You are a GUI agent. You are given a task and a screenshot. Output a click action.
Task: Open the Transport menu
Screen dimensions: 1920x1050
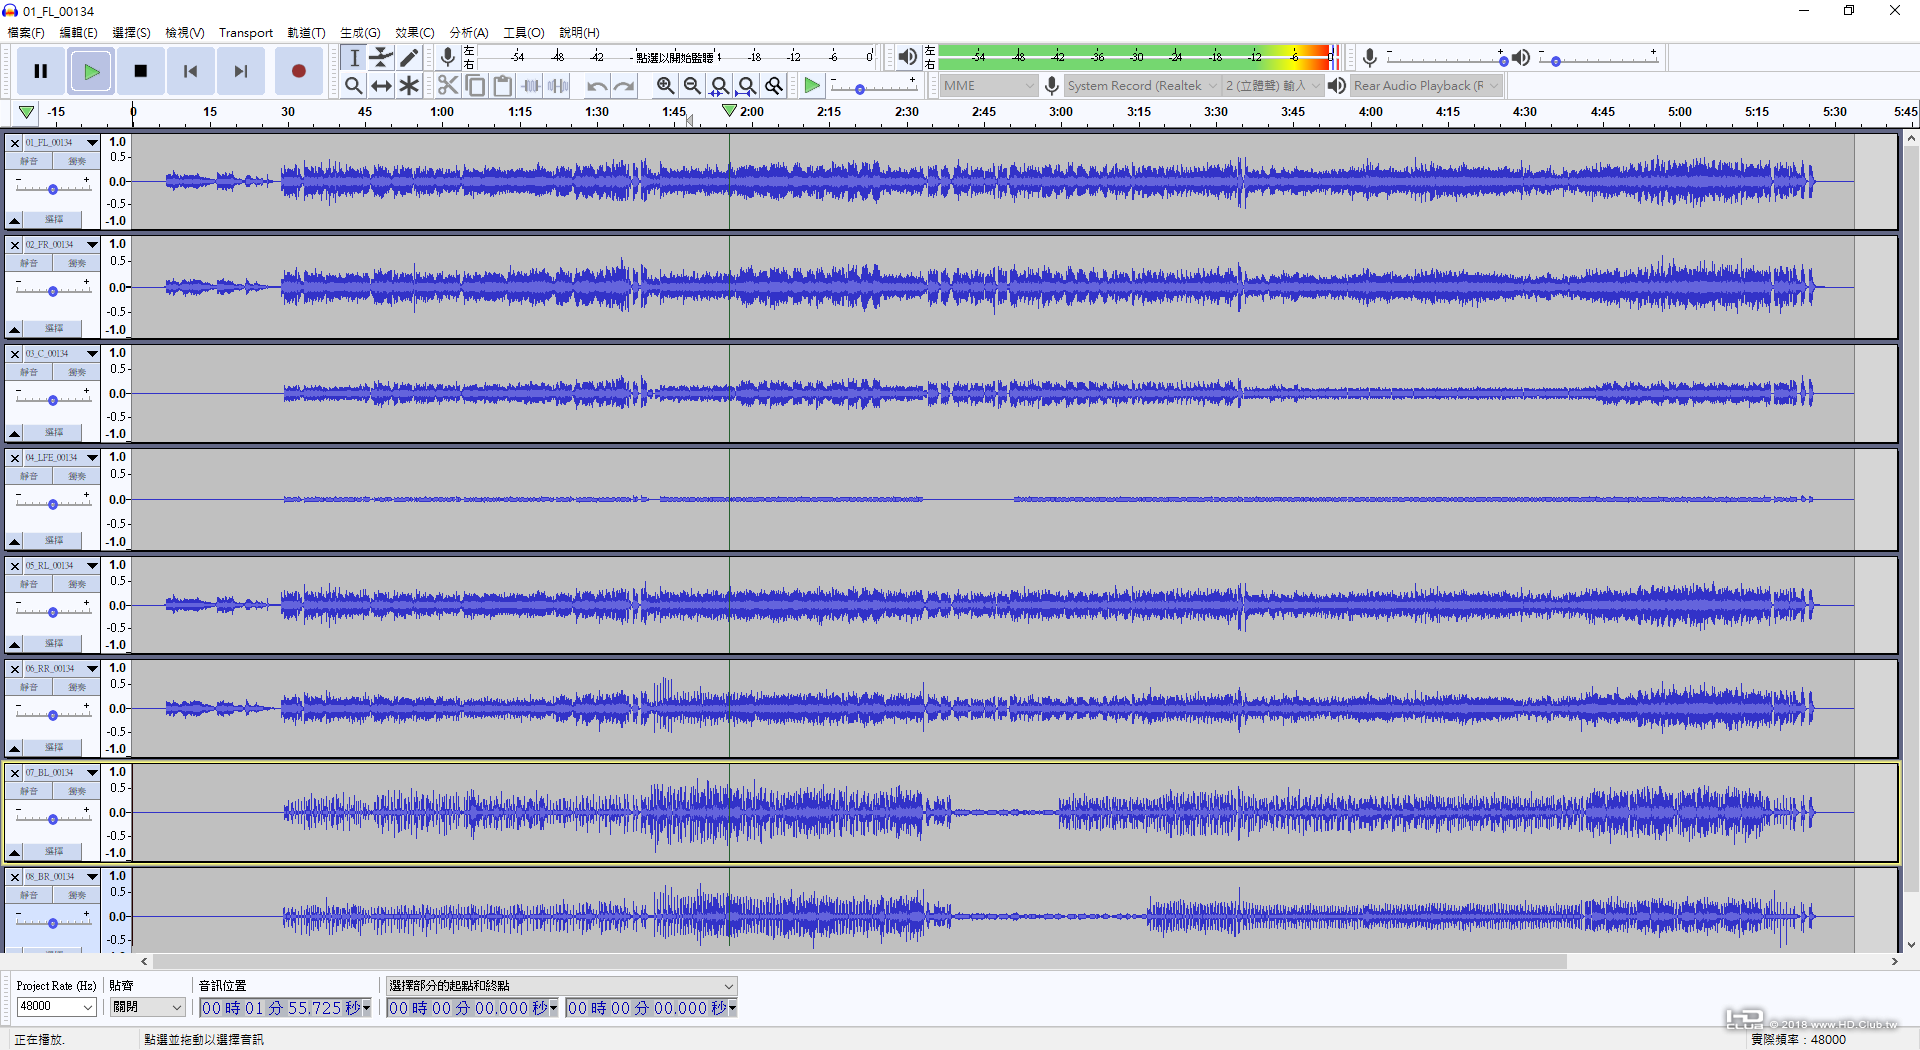[x=246, y=33]
